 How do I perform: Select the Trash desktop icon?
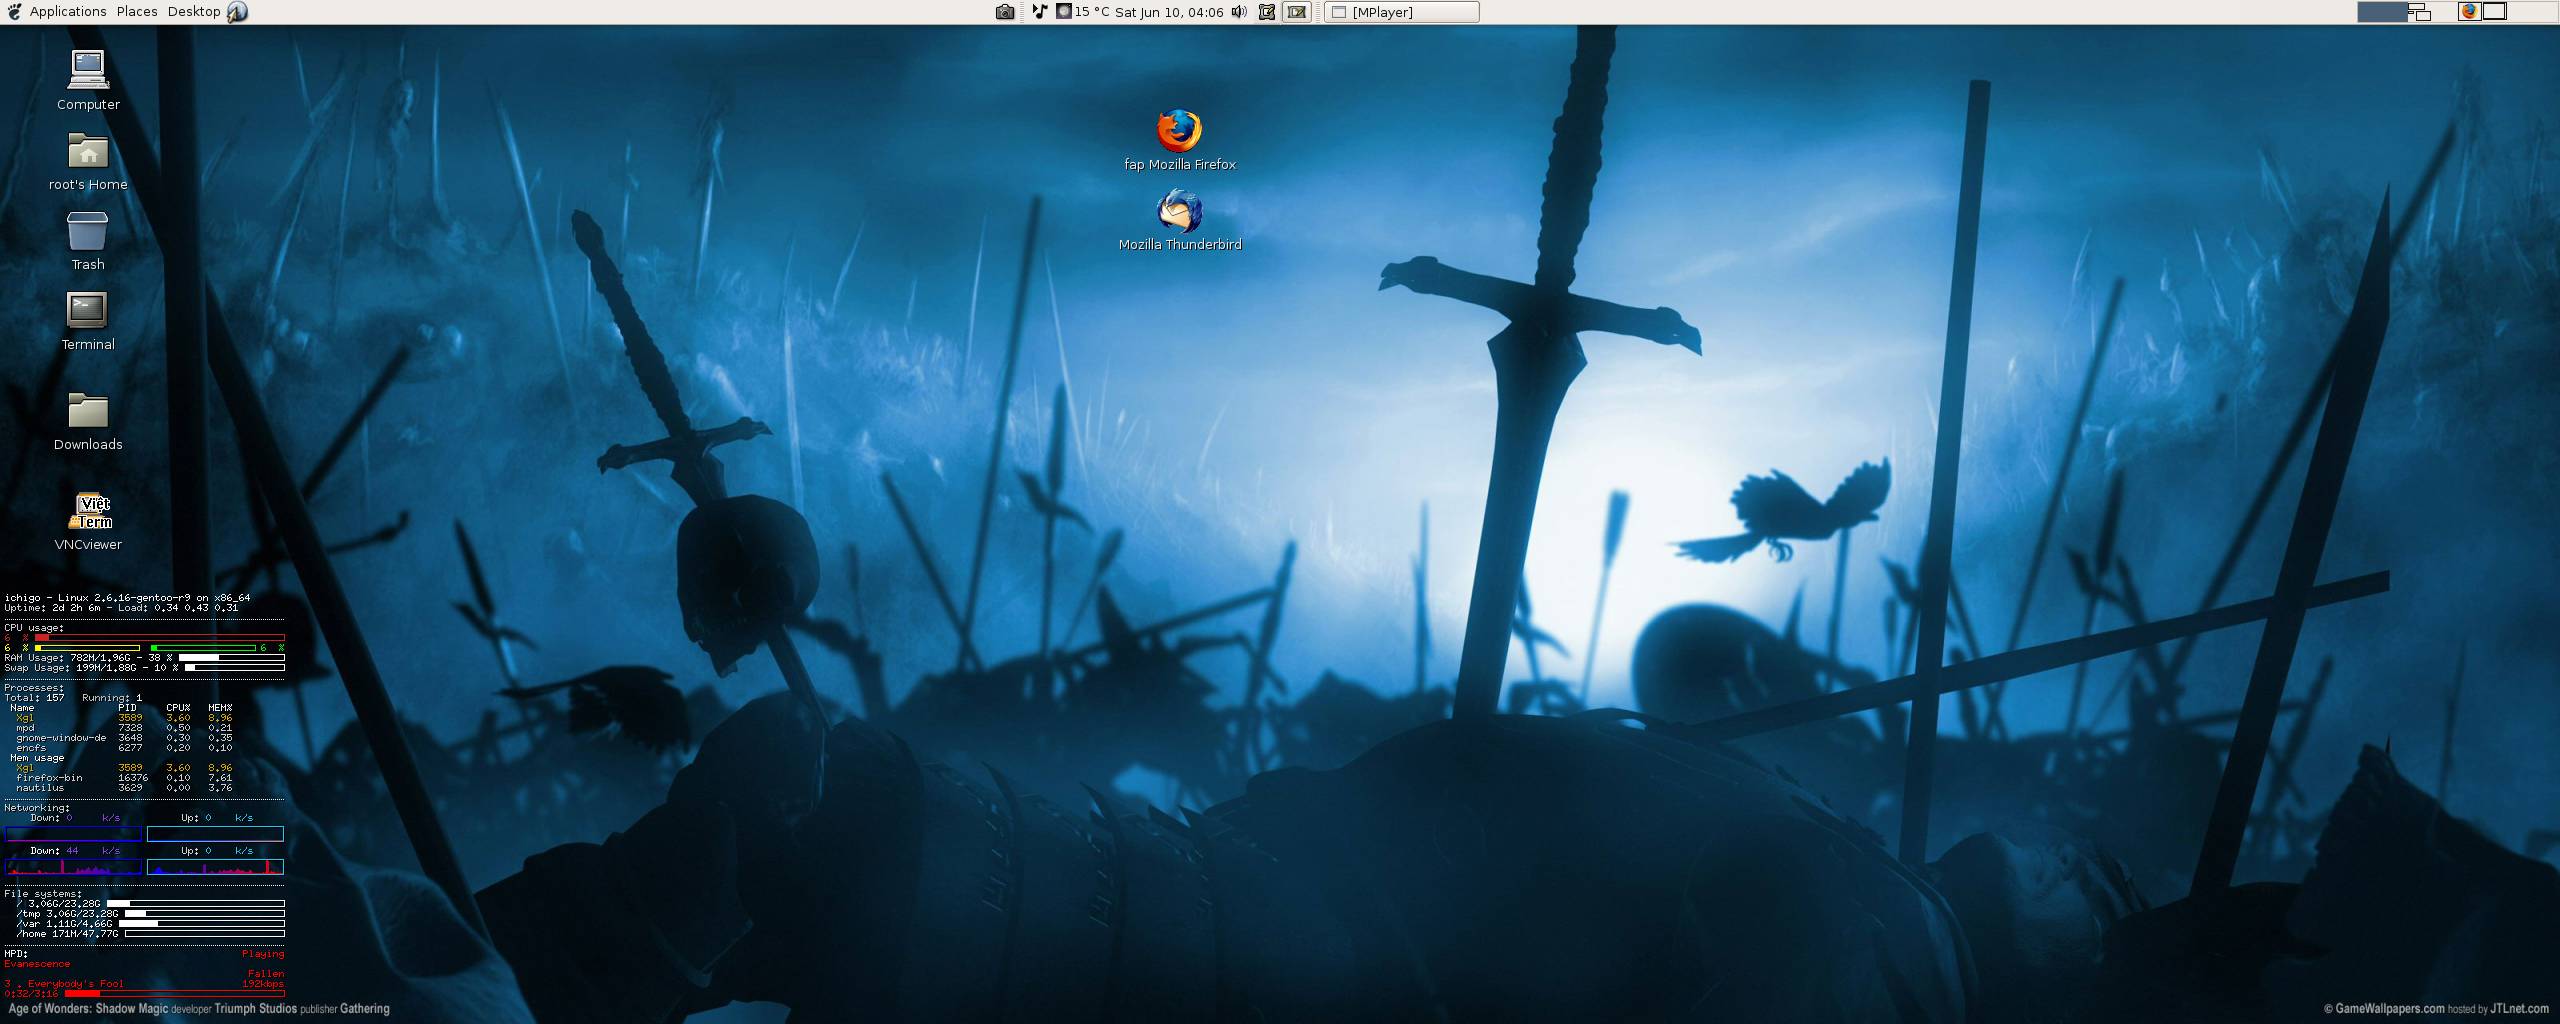88,240
